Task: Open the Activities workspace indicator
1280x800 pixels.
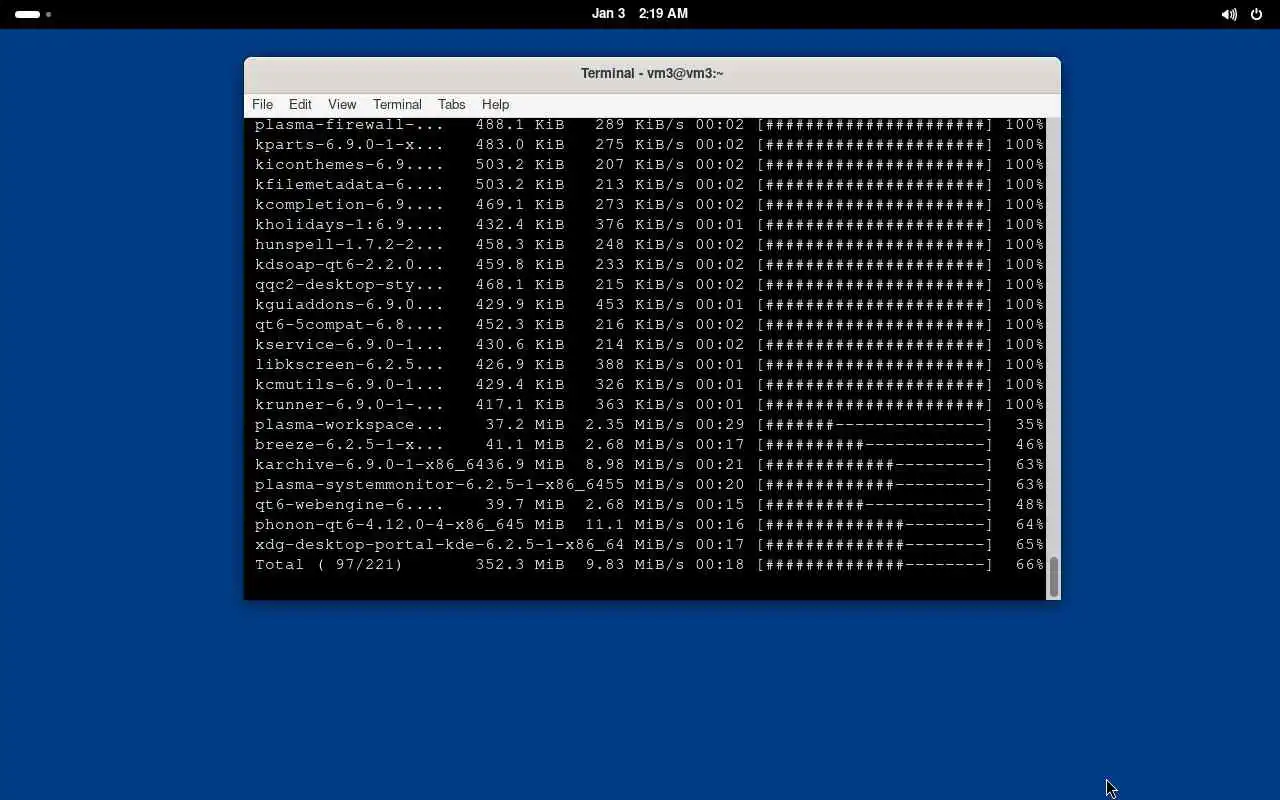Action: point(33,14)
